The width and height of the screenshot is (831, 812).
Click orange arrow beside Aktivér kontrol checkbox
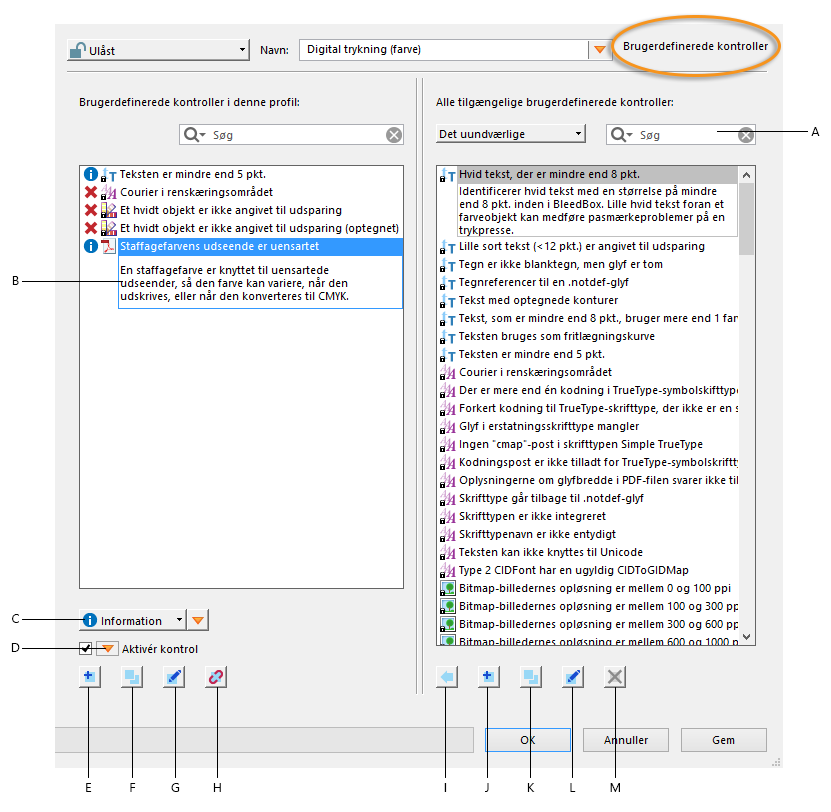107,648
